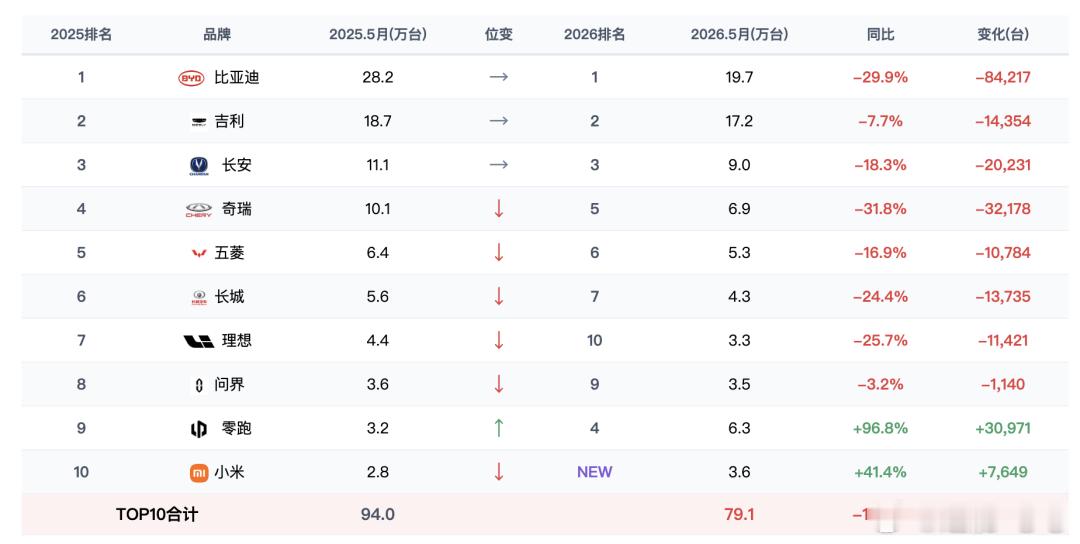Select the 奇瑞 brand name
Image resolution: width=1080 pixels, height=544 pixels.
[236, 209]
